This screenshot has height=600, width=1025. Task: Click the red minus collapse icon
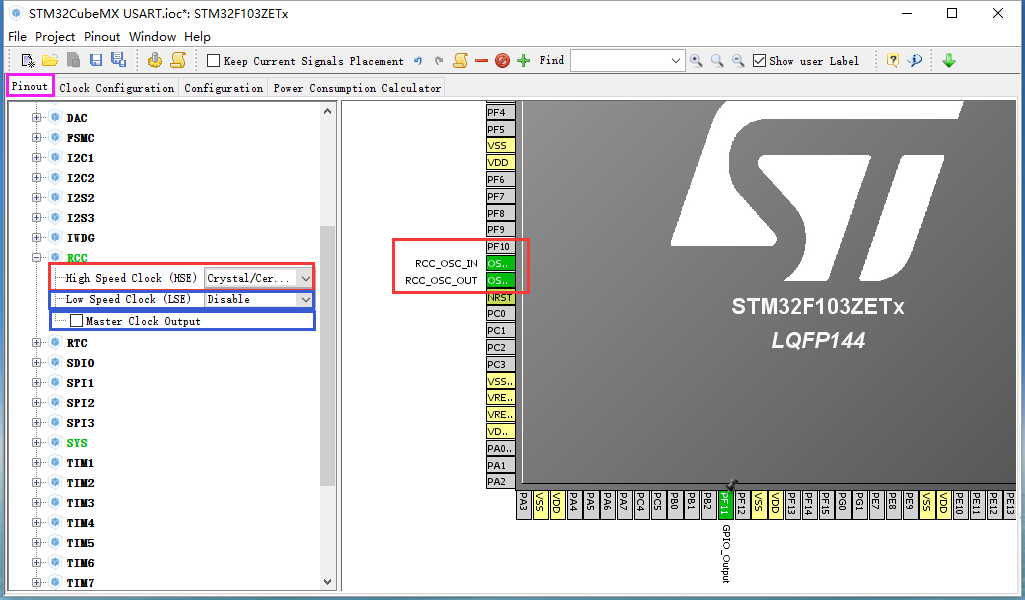[x=482, y=61]
